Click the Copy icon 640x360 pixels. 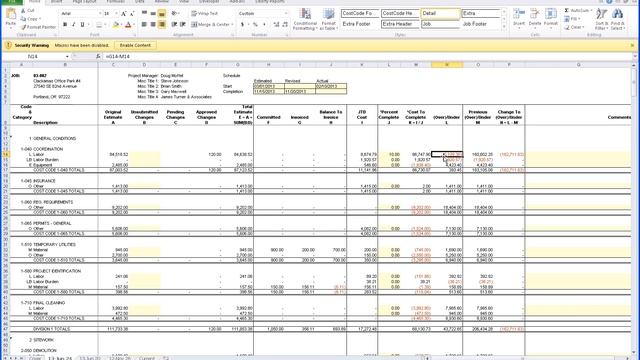coord(23,19)
